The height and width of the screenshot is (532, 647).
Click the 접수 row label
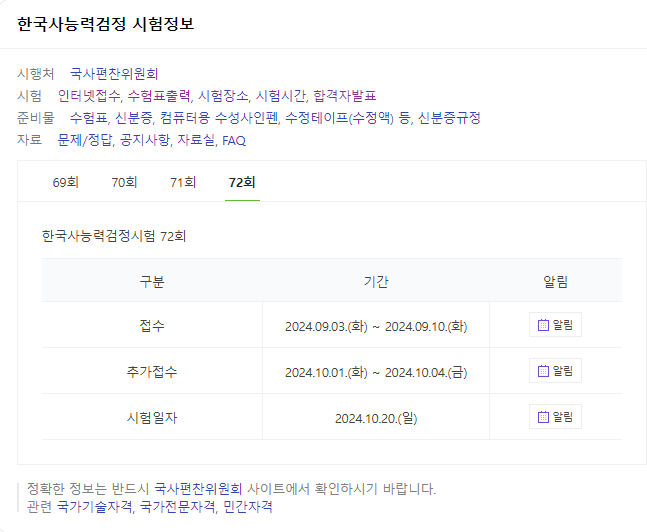click(152, 326)
